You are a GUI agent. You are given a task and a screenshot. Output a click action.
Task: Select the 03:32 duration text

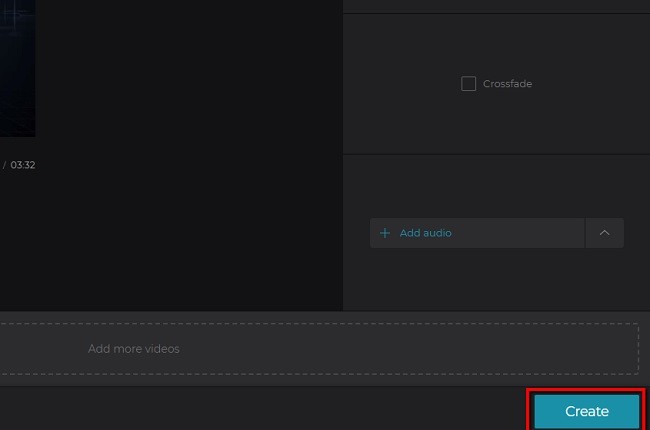point(23,165)
